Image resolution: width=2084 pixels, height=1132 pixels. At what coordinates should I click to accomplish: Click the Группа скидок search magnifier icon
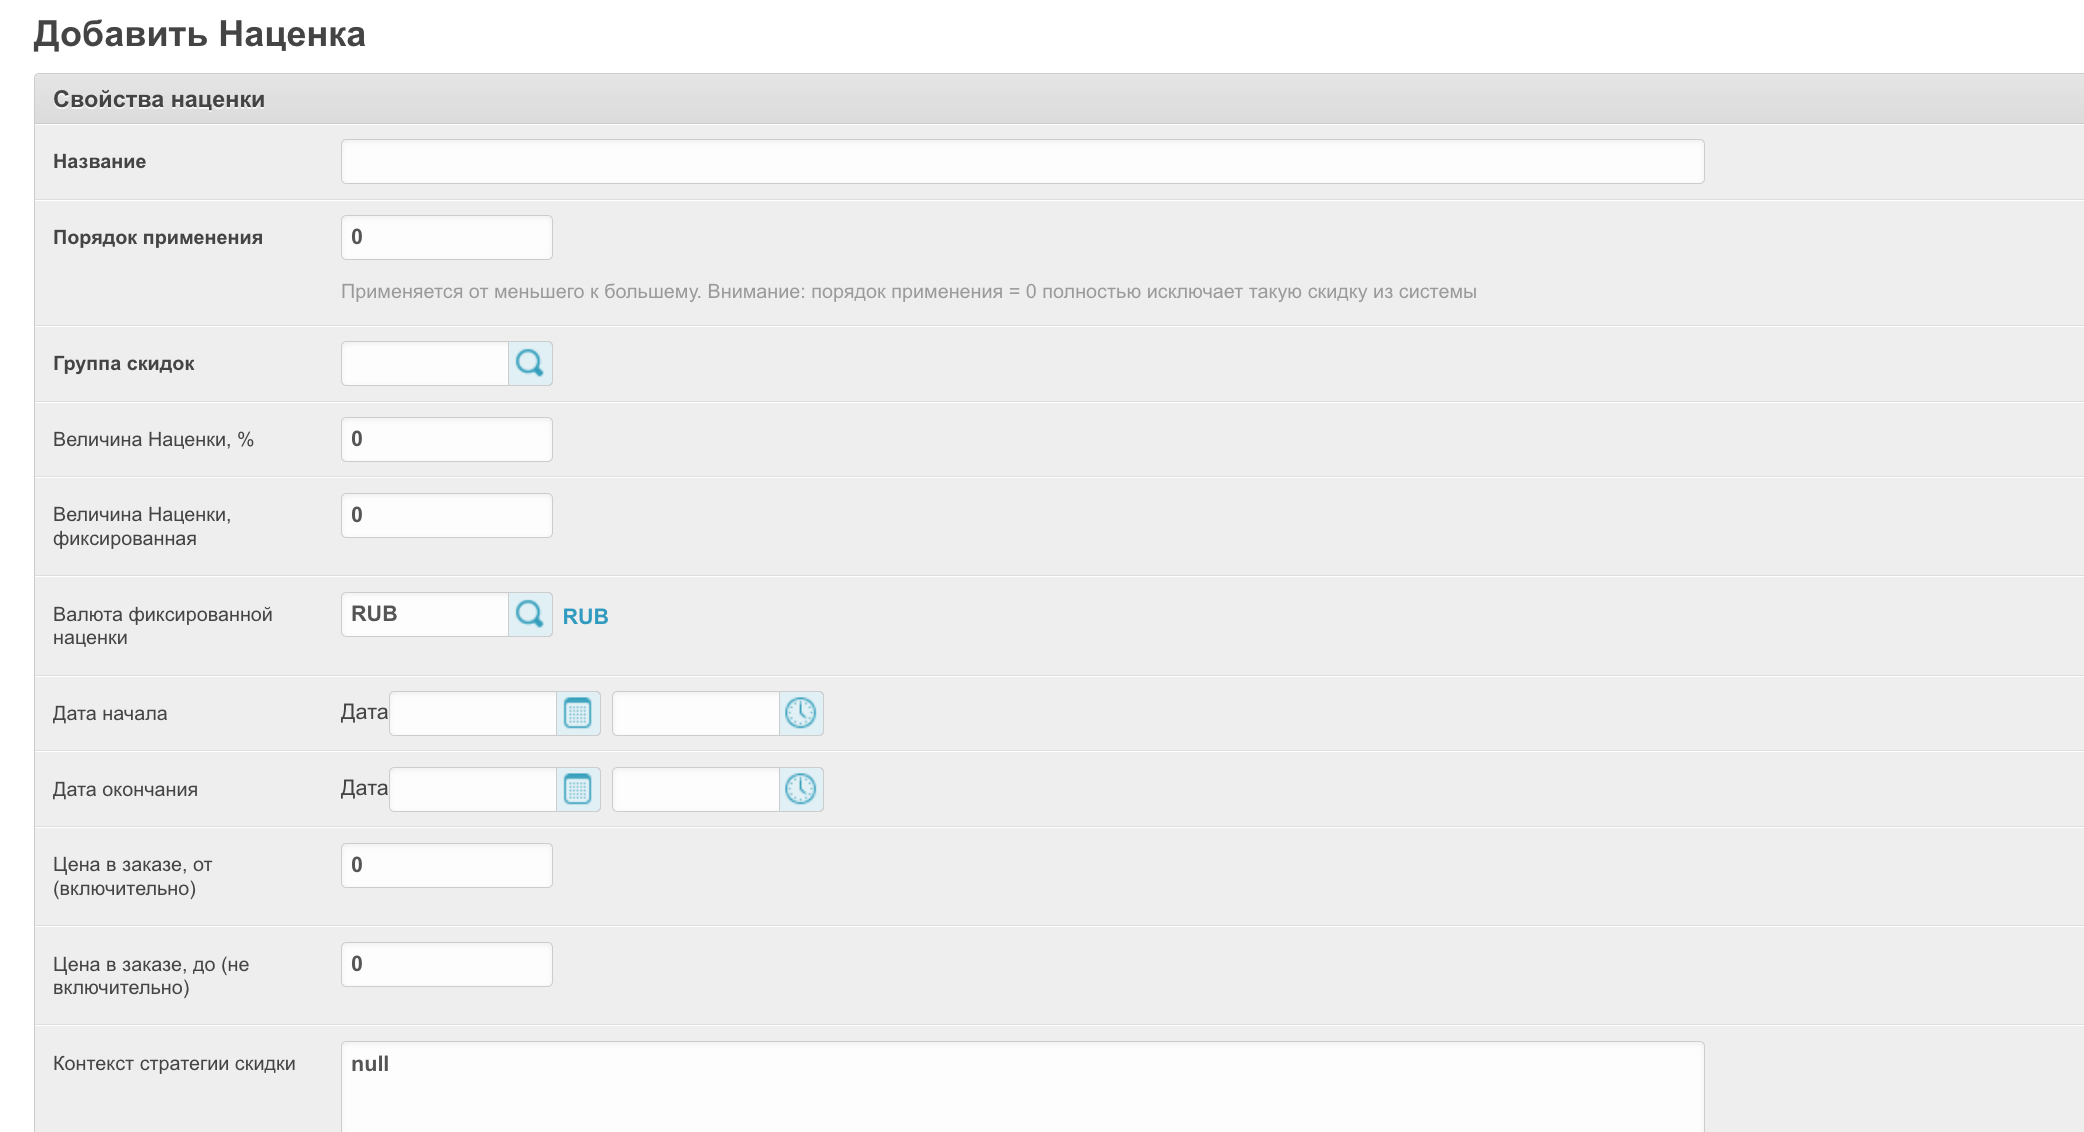(x=530, y=363)
